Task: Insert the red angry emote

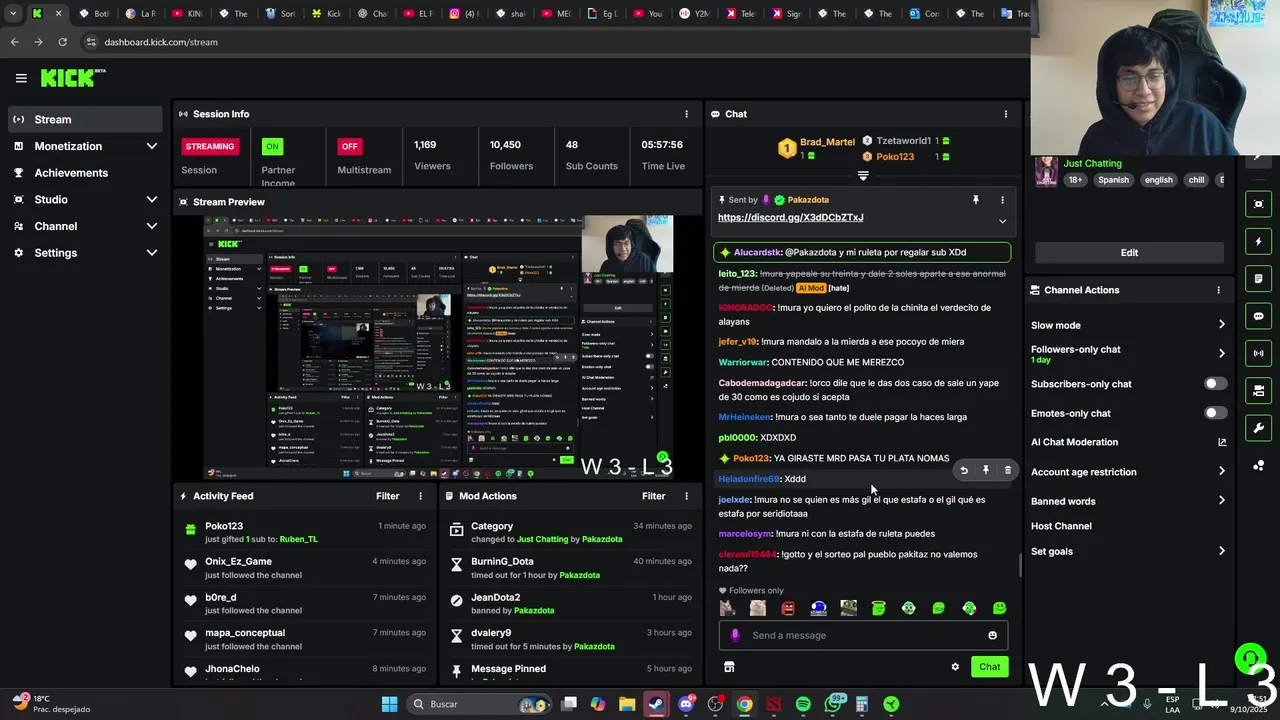Action: click(x=788, y=608)
